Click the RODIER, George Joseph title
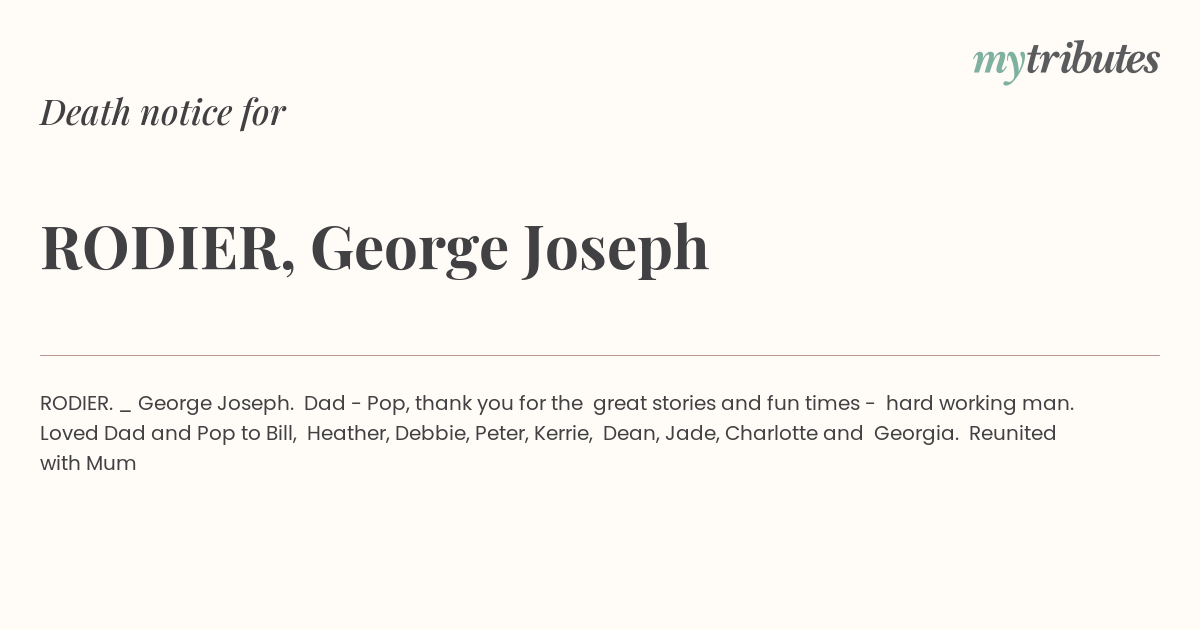This screenshot has width=1200, height=630. (x=375, y=248)
